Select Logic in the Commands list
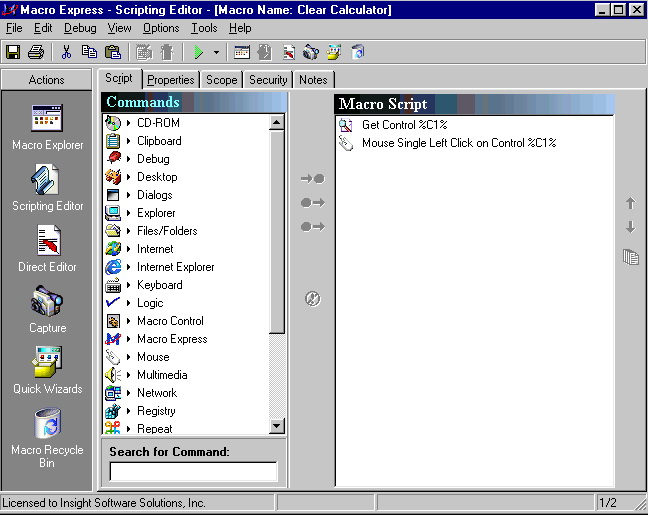Viewport: 648px width, 517px height. point(150,303)
